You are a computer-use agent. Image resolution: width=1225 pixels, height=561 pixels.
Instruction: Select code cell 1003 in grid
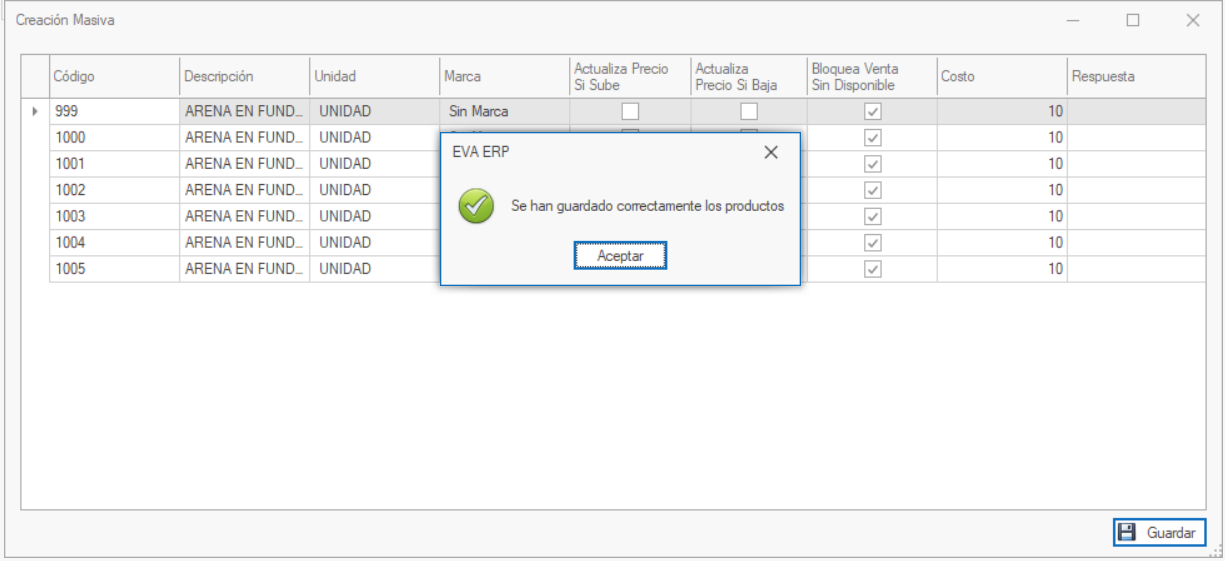click(114, 216)
